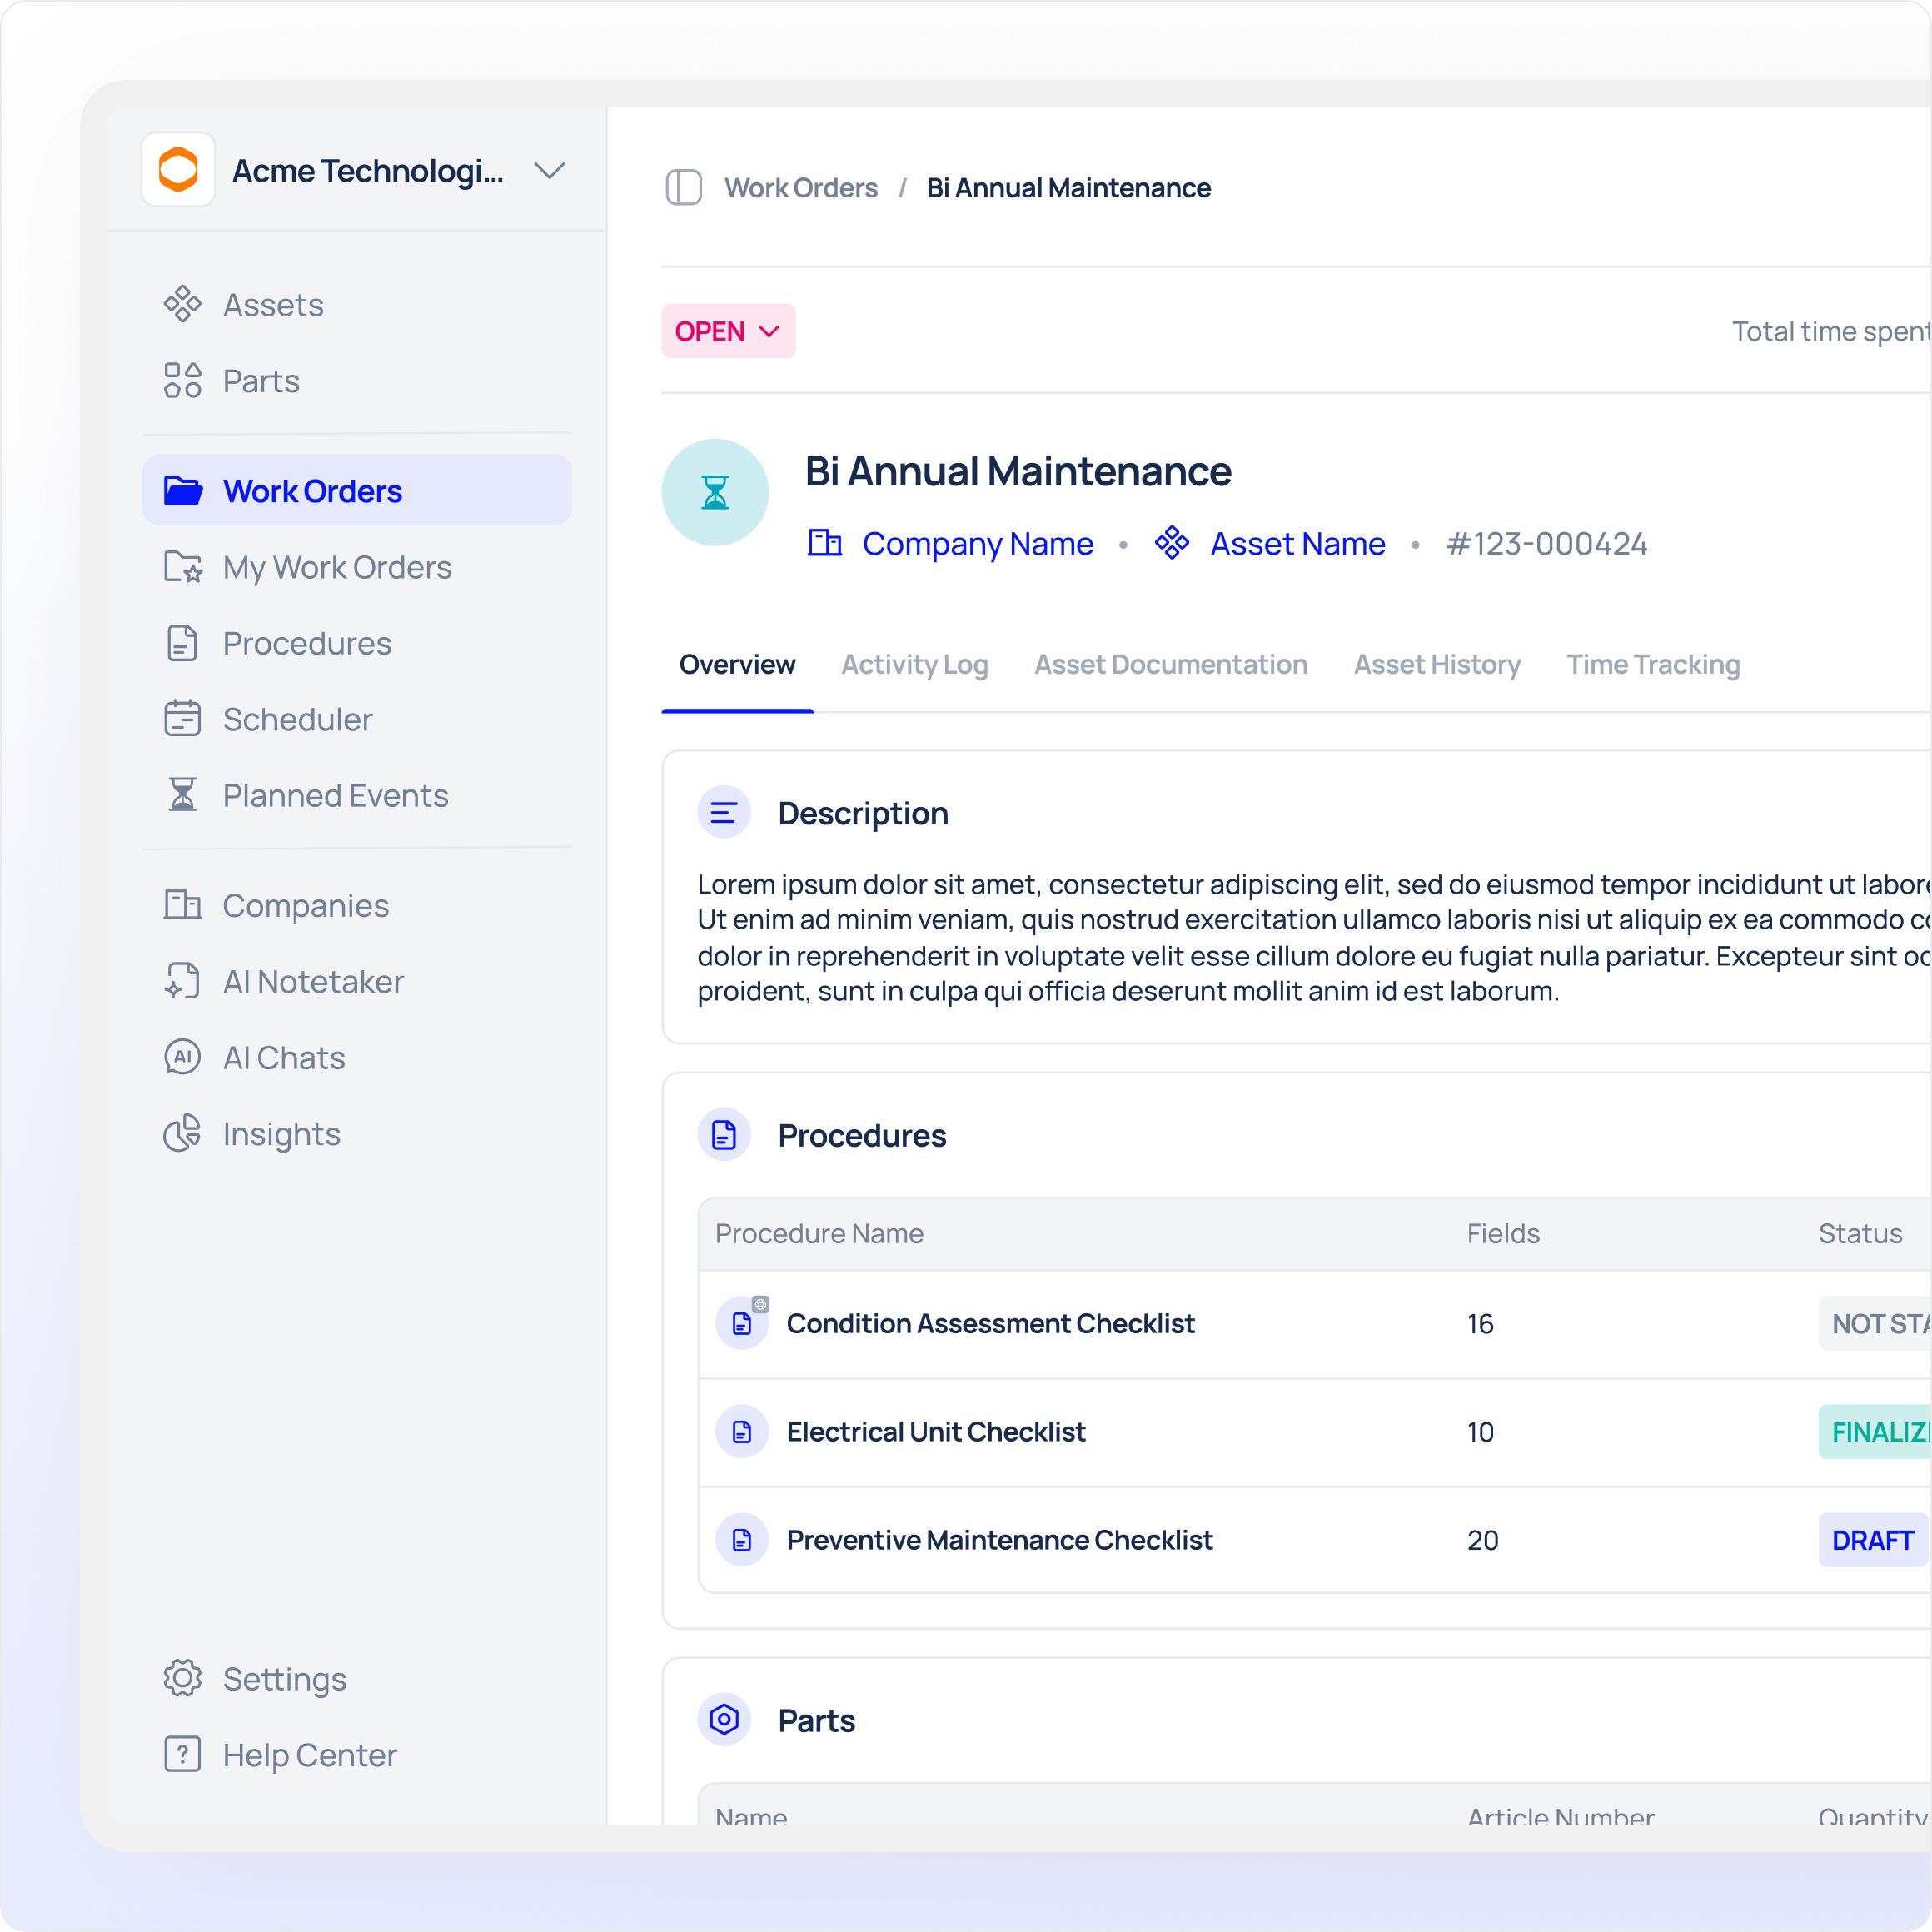Select the Time Tracking tab

[x=1652, y=665]
